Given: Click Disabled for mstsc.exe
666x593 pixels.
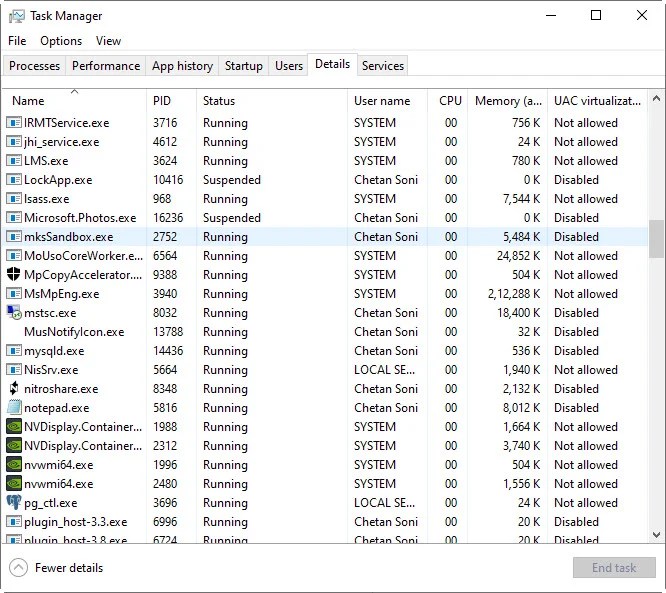Looking at the screenshot, I should pos(576,313).
